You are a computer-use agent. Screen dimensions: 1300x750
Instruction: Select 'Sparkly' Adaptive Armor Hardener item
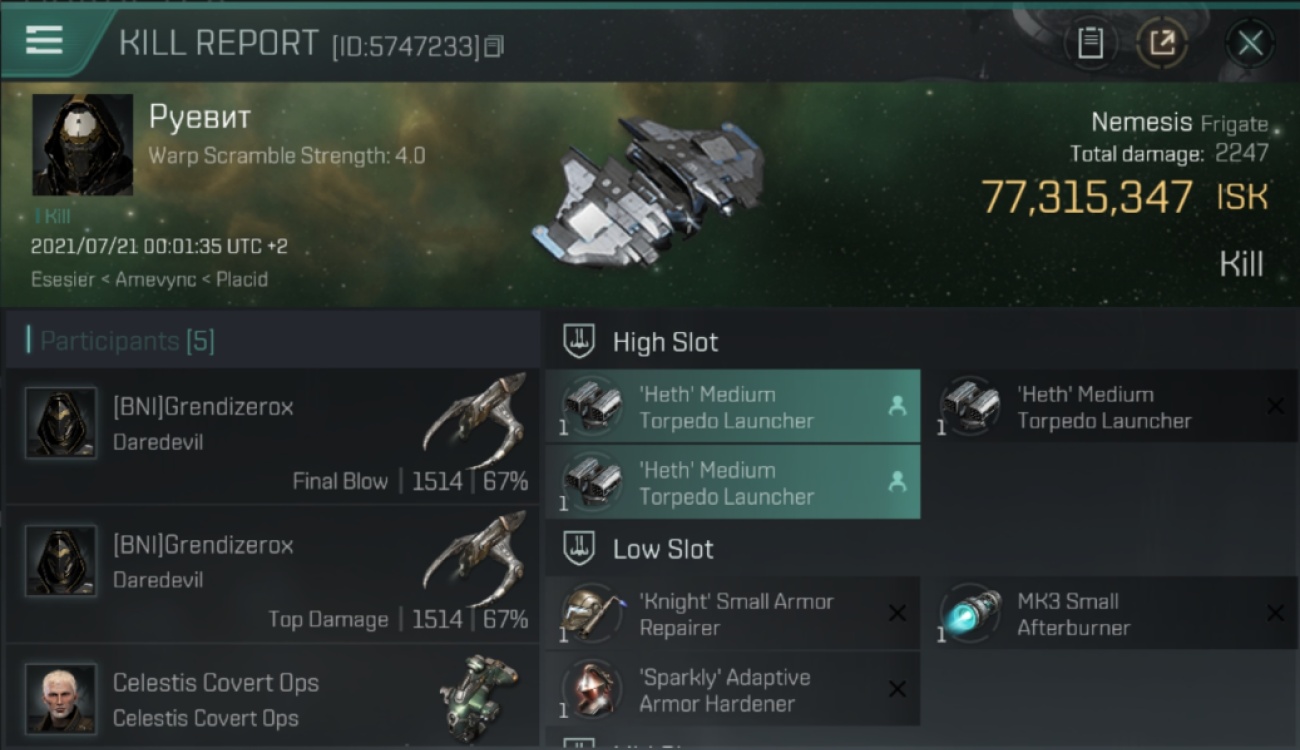click(733, 690)
